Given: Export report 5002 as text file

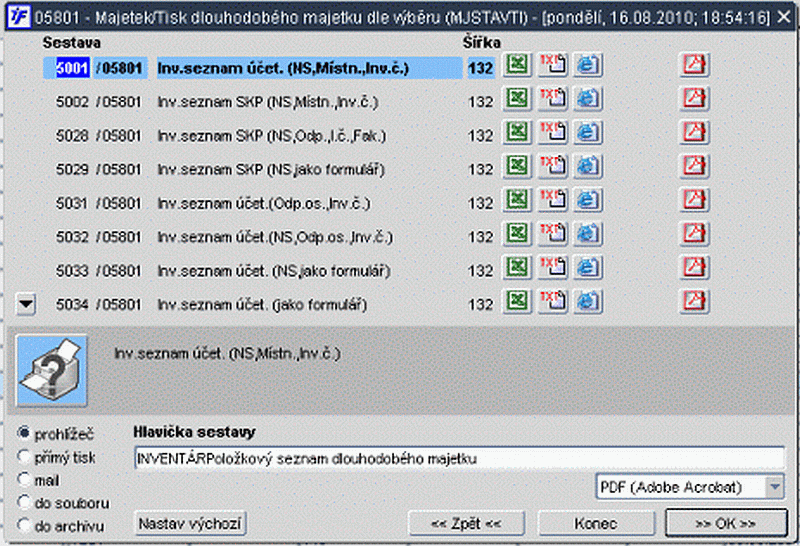Looking at the screenshot, I should pyautogui.click(x=553, y=98).
